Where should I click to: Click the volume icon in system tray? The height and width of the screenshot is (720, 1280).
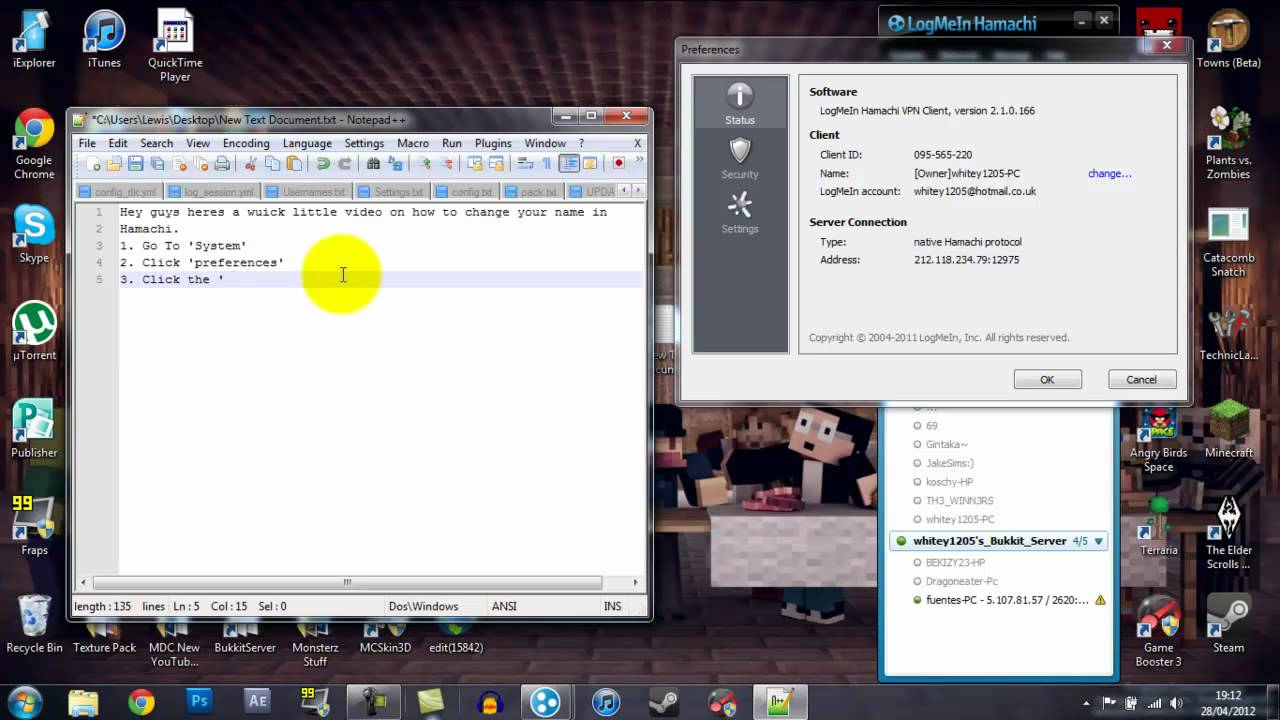click(1178, 702)
